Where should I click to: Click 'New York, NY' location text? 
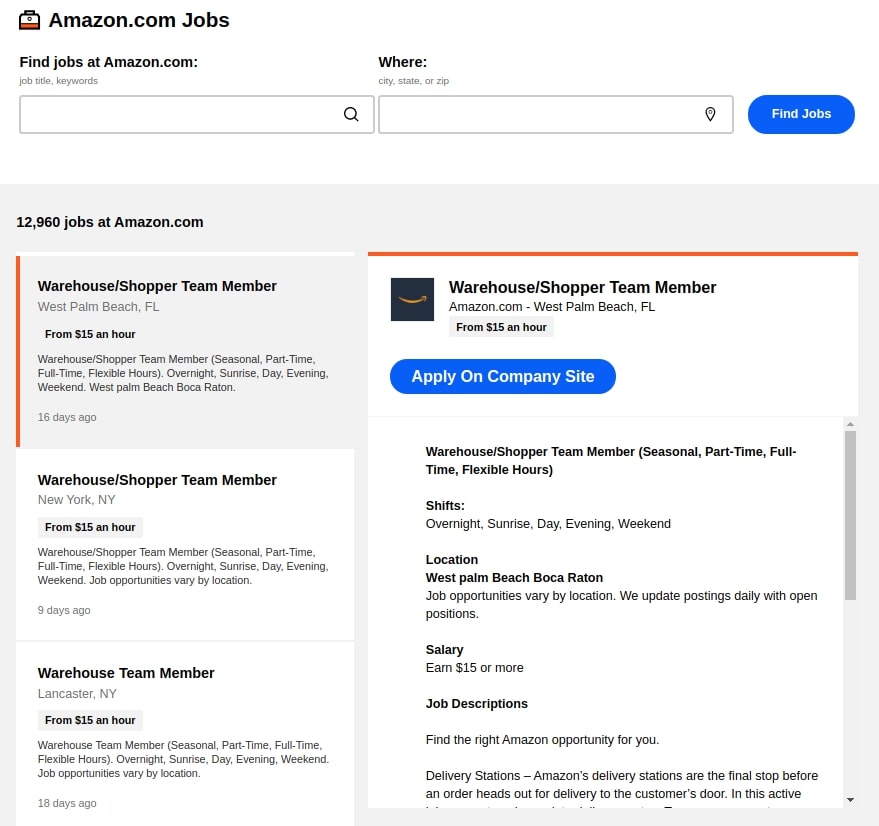(x=77, y=500)
